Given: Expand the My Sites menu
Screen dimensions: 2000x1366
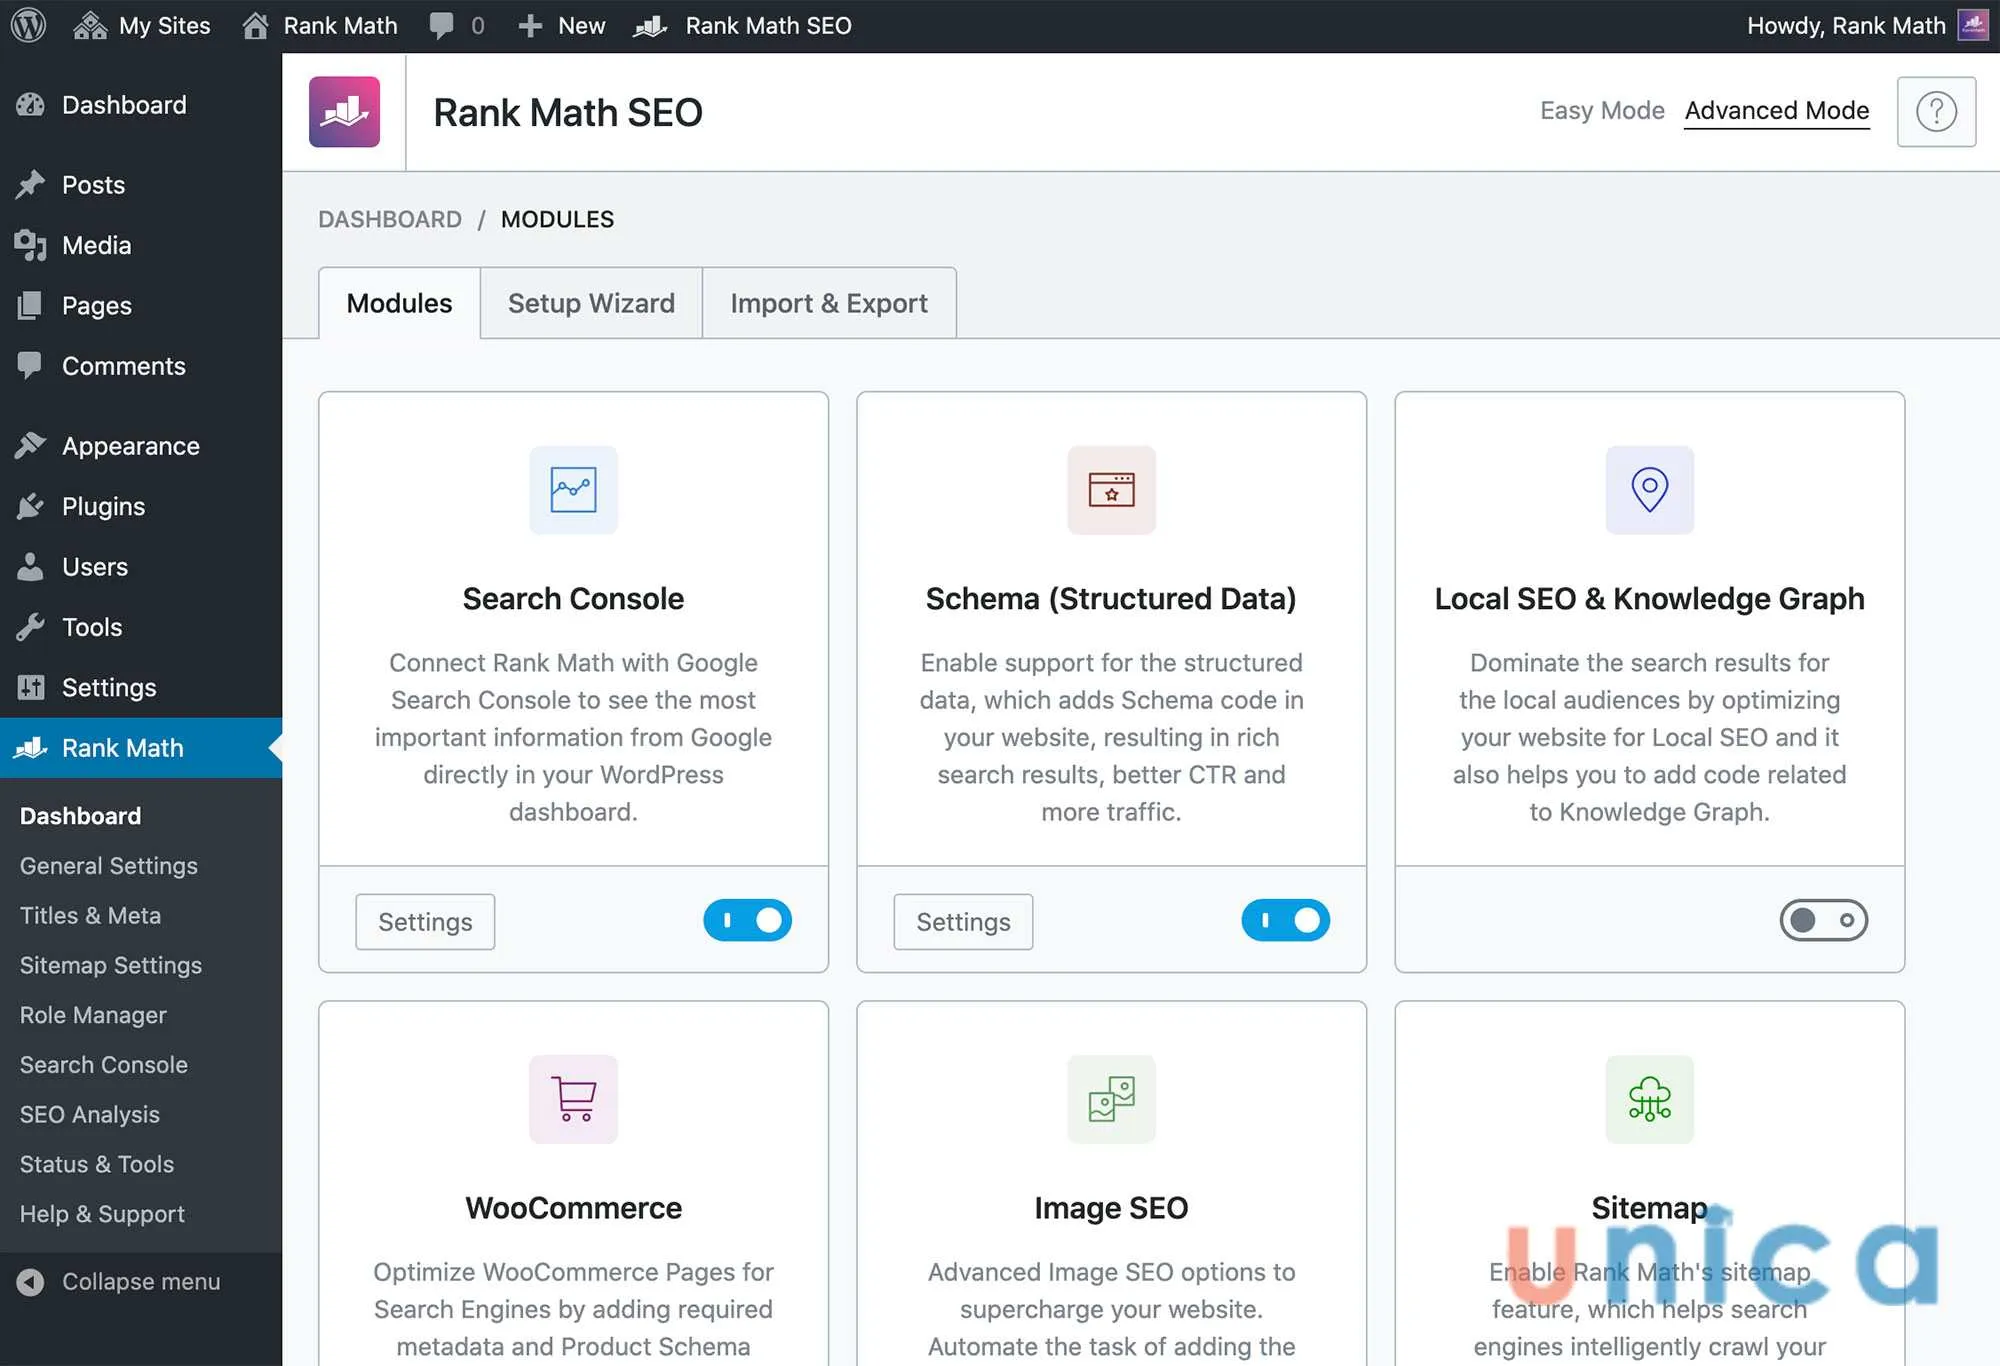Looking at the screenshot, I should [142, 25].
